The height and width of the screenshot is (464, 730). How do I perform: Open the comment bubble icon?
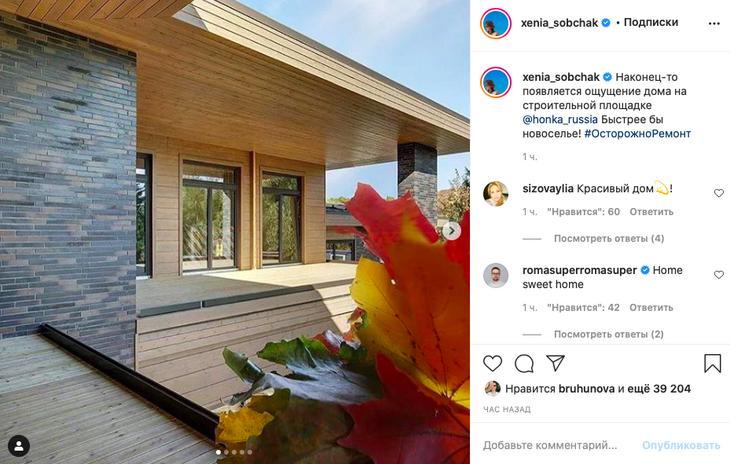(x=524, y=363)
